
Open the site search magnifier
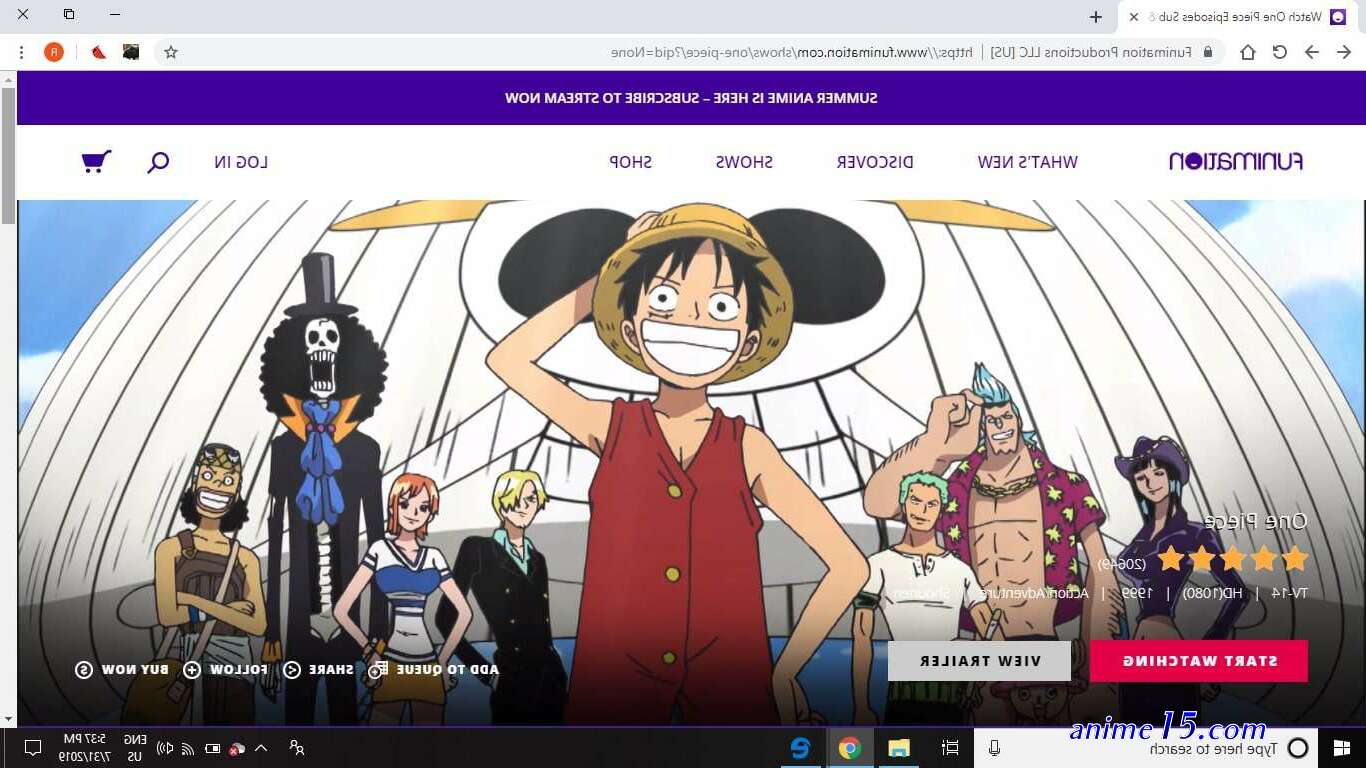click(x=158, y=162)
